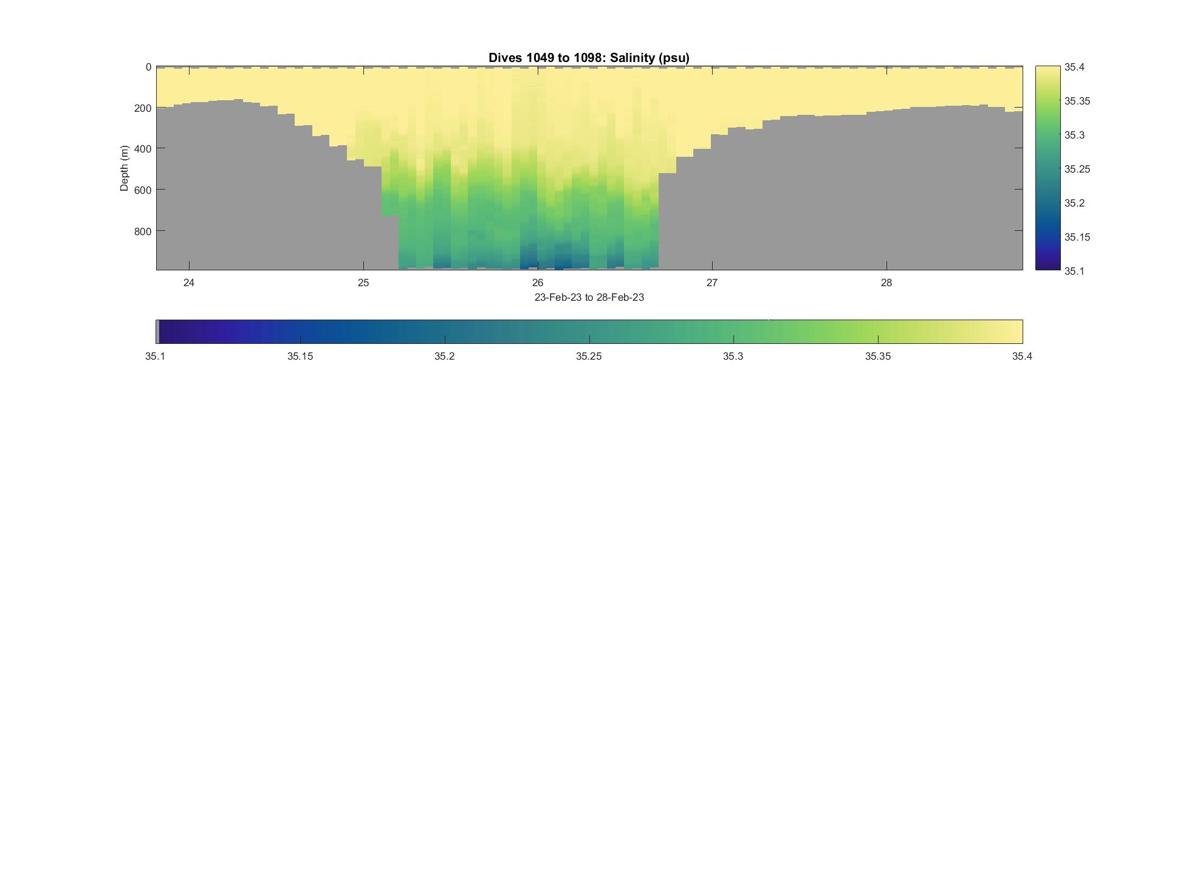Click horizontal colorbar label 35.3
Screen dimensions: 1200x885
(x=734, y=356)
